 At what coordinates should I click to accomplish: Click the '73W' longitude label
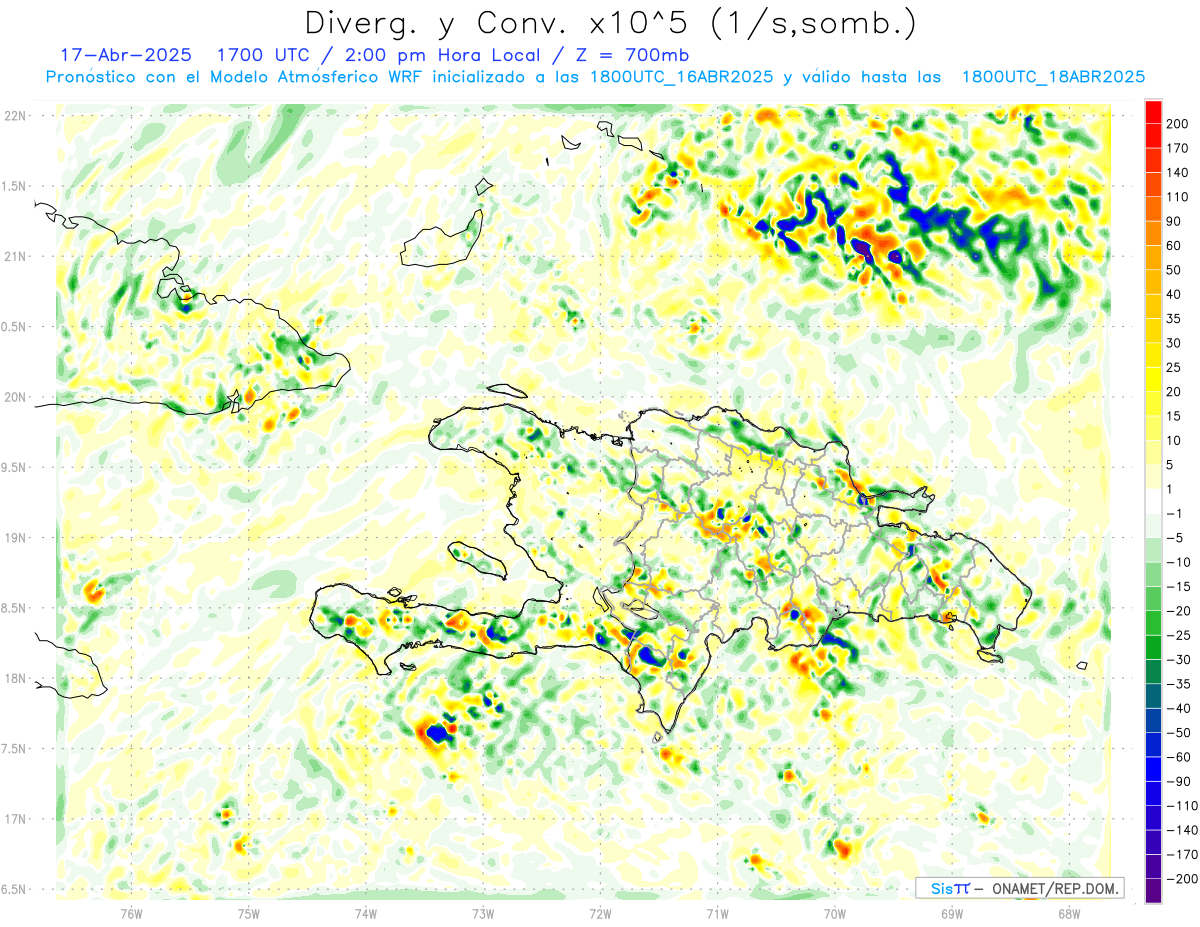[x=483, y=913]
